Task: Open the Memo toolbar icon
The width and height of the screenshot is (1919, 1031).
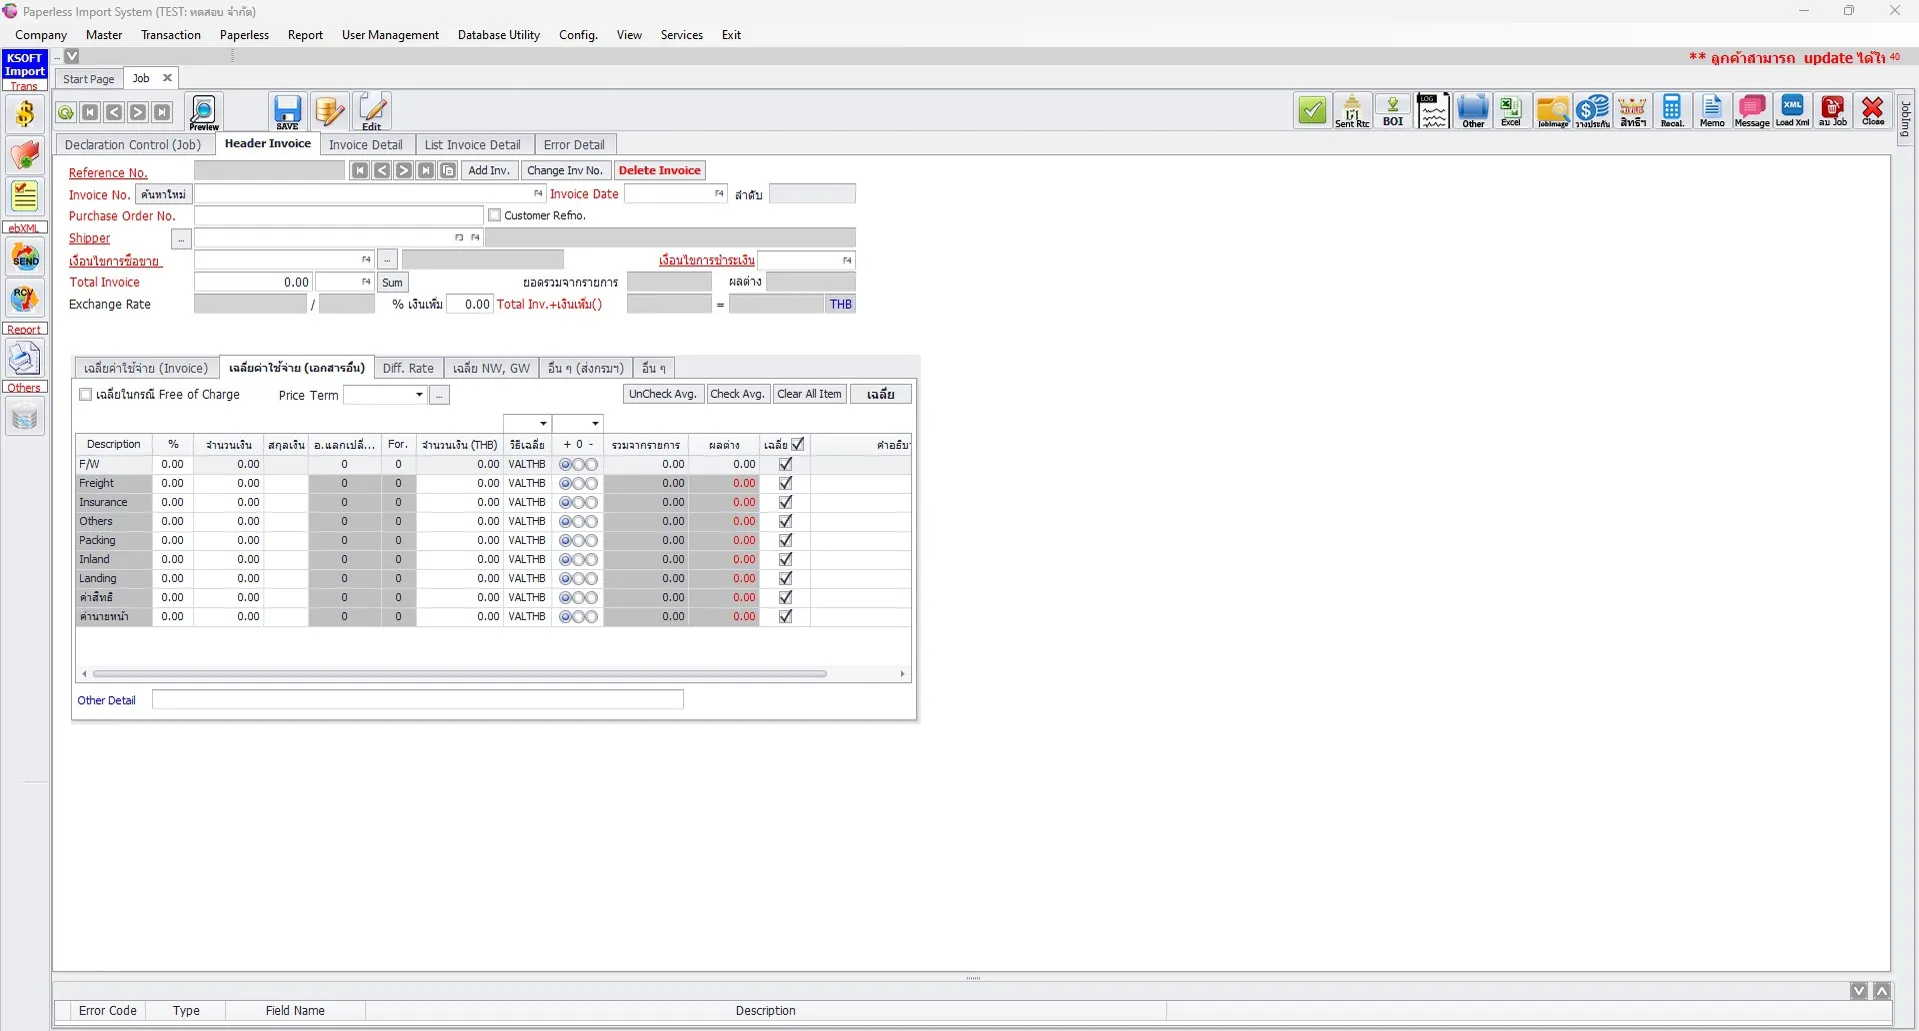Action: pos(1712,111)
